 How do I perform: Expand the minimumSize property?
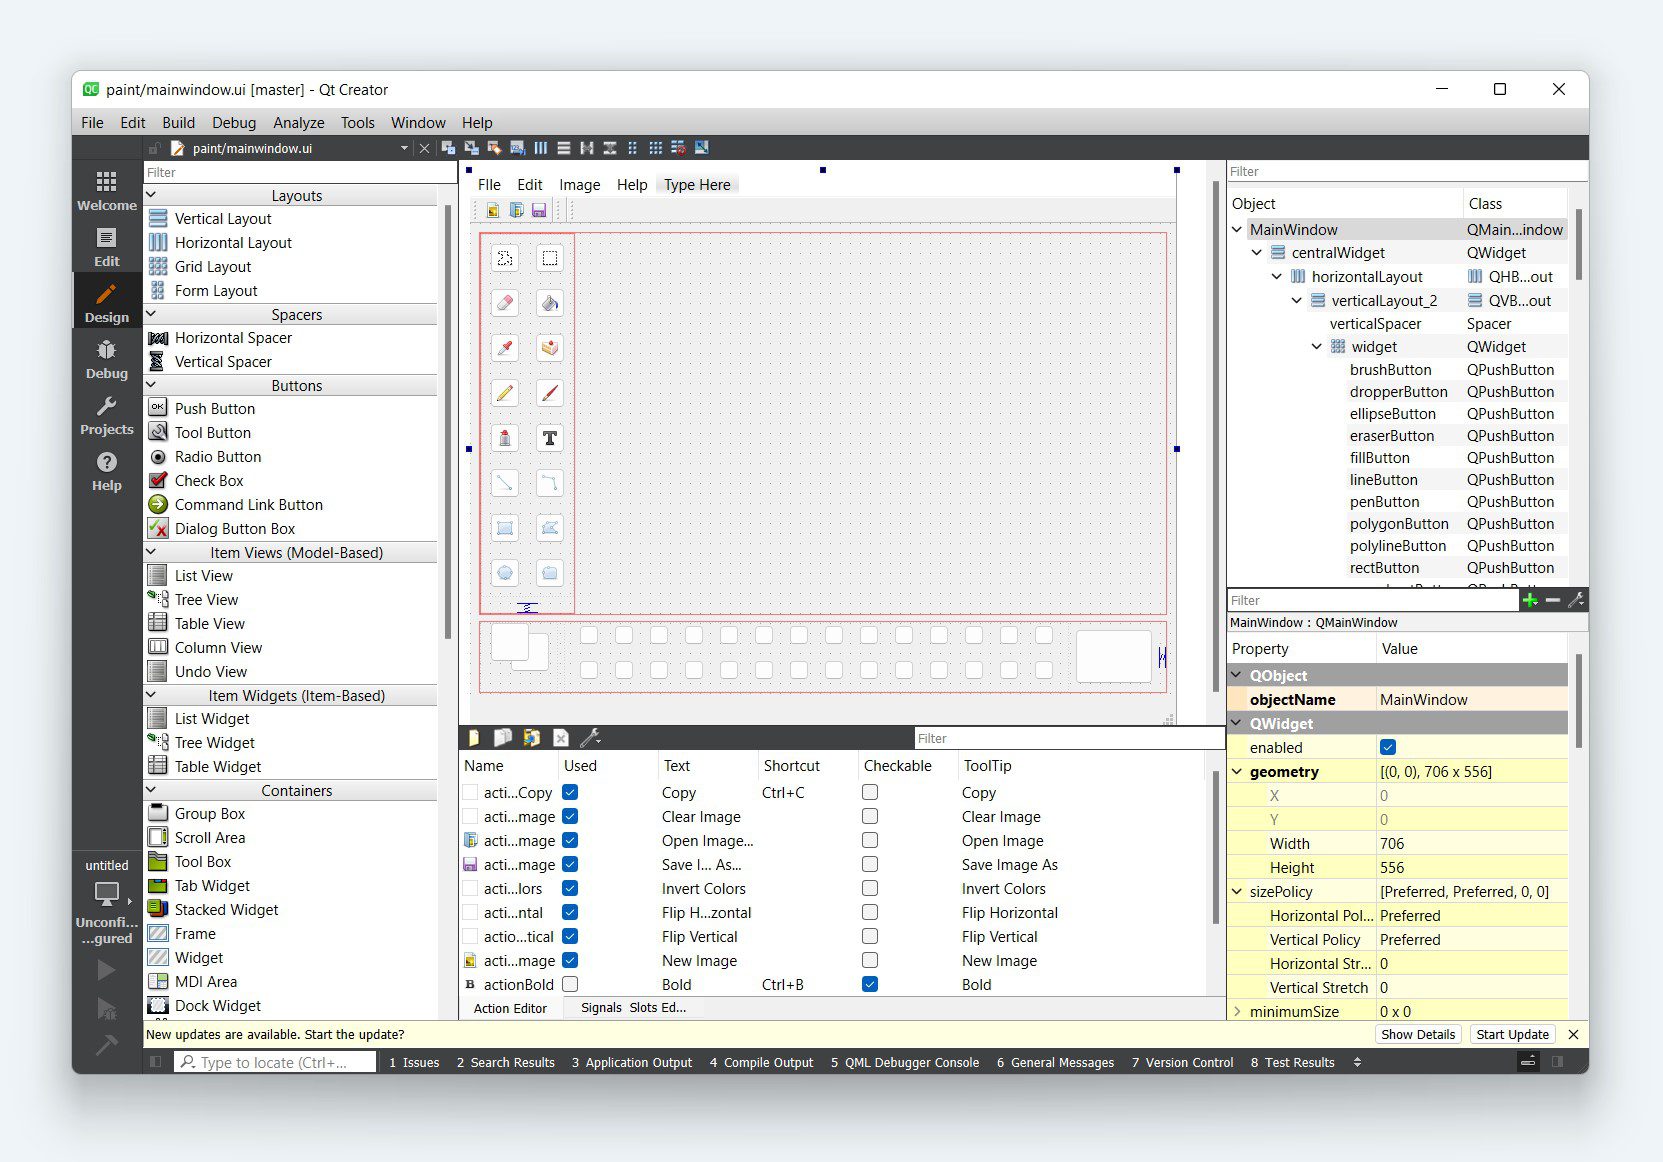click(1238, 1011)
